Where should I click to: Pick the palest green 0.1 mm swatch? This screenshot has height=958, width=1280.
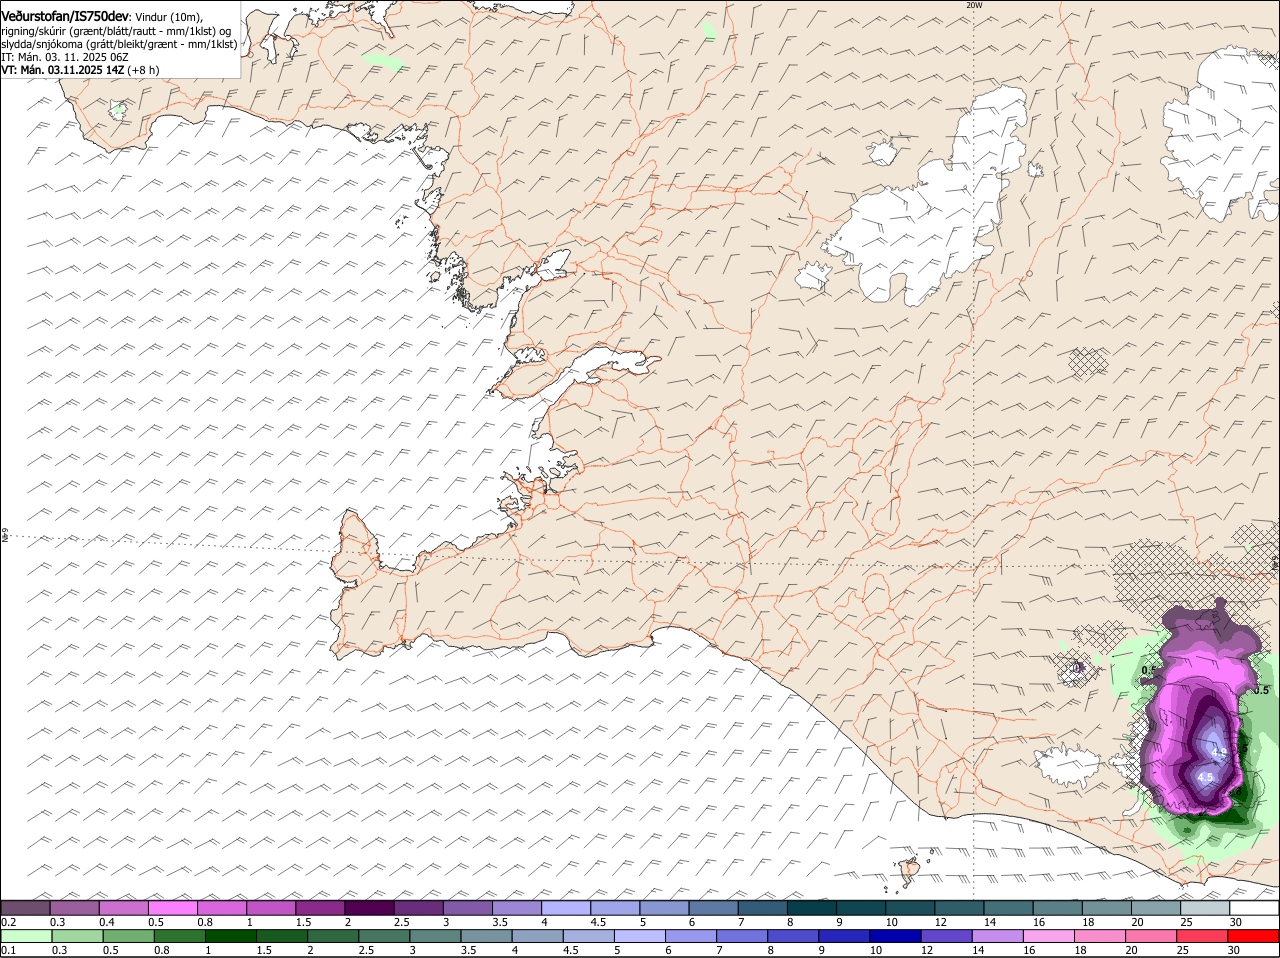point(25,936)
